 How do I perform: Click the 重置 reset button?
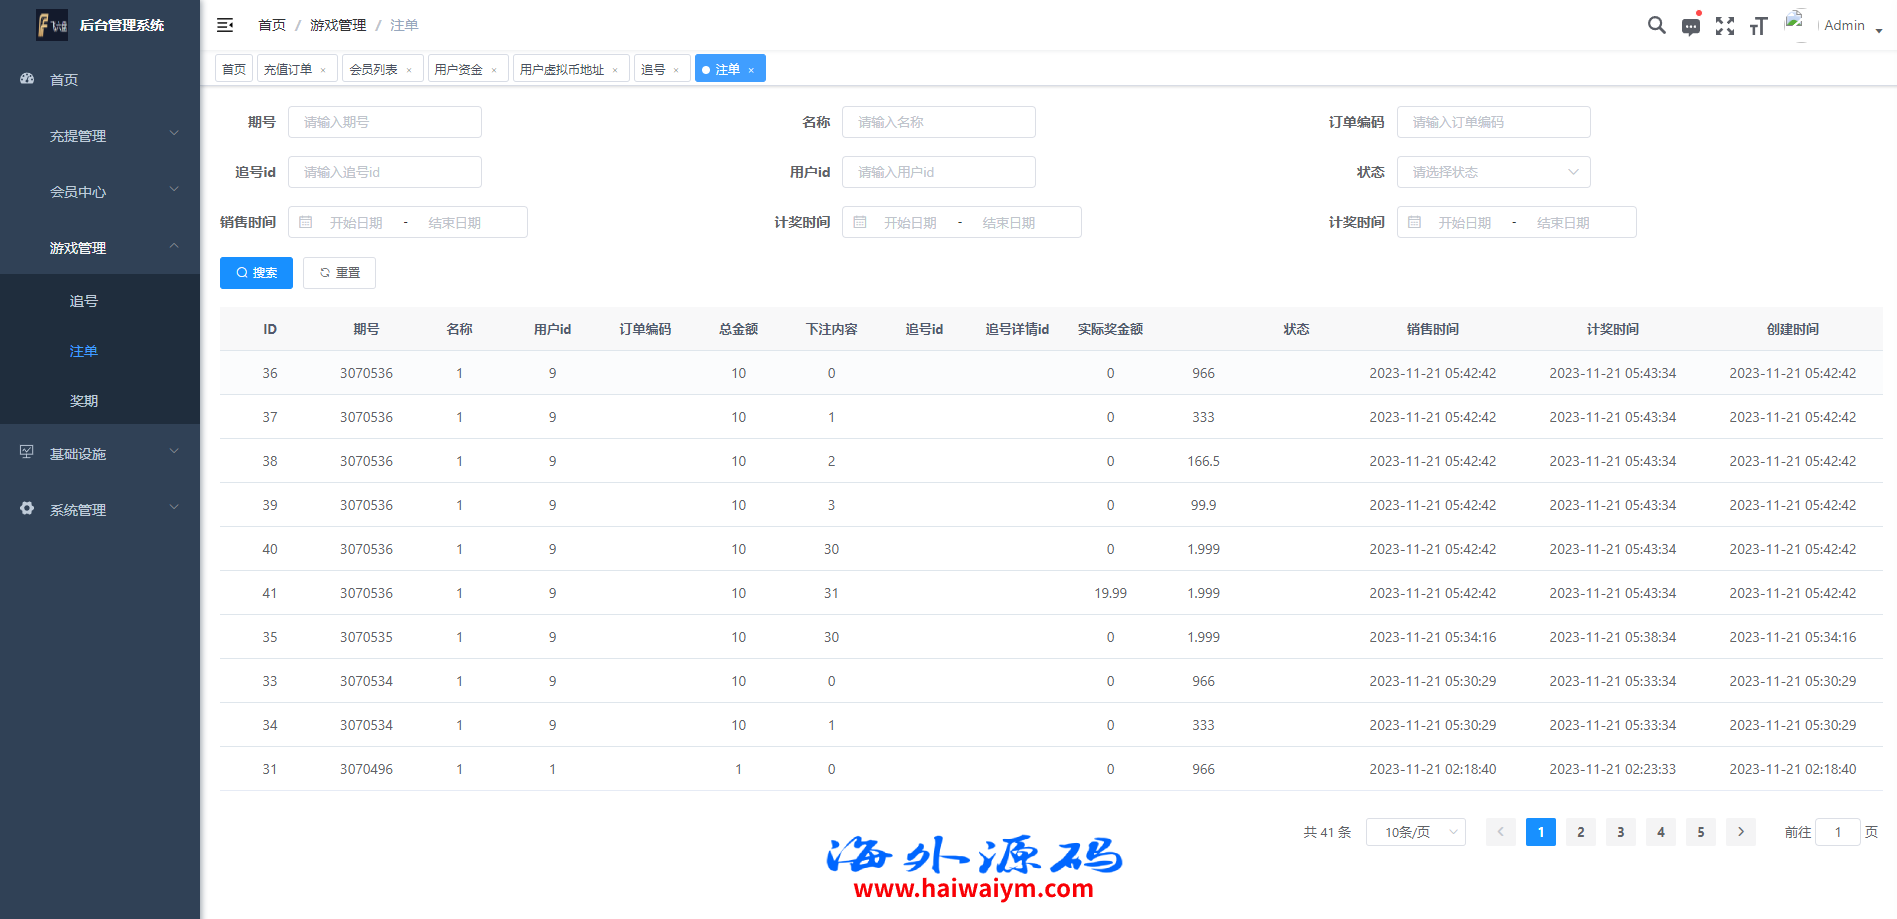[x=339, y=273]
